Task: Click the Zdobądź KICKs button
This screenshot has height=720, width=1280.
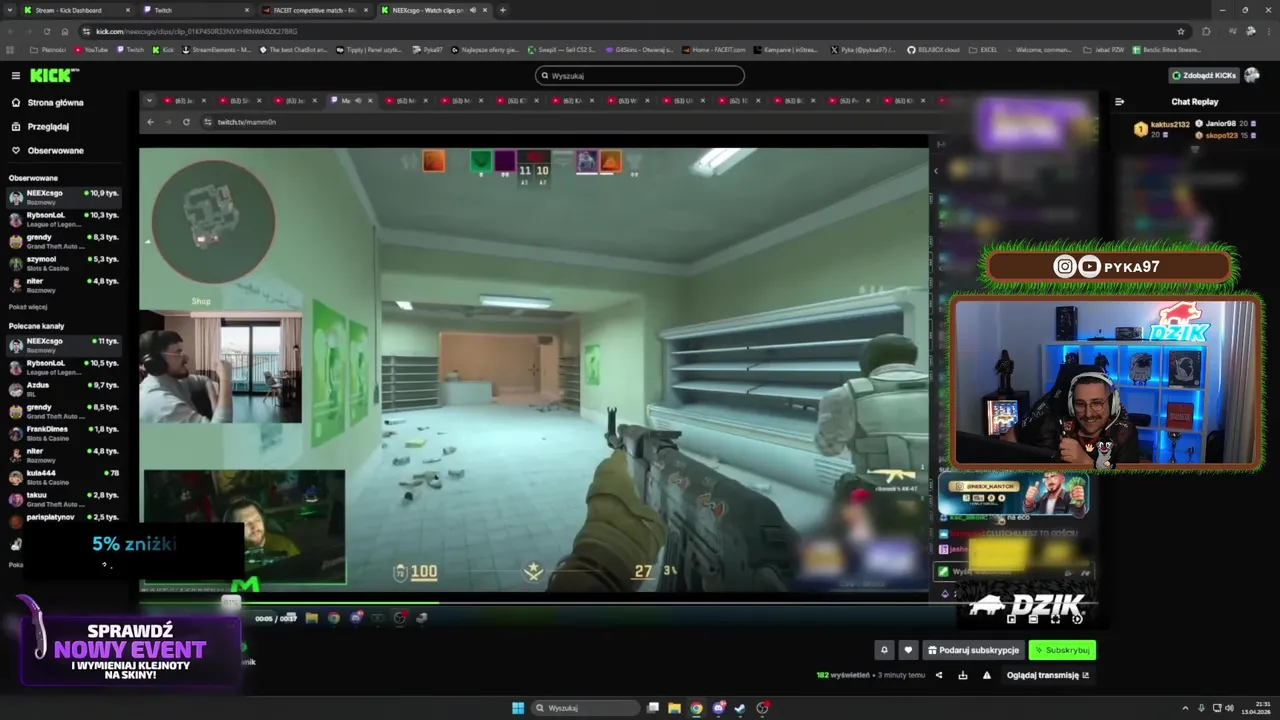Action: (1204, 75)
